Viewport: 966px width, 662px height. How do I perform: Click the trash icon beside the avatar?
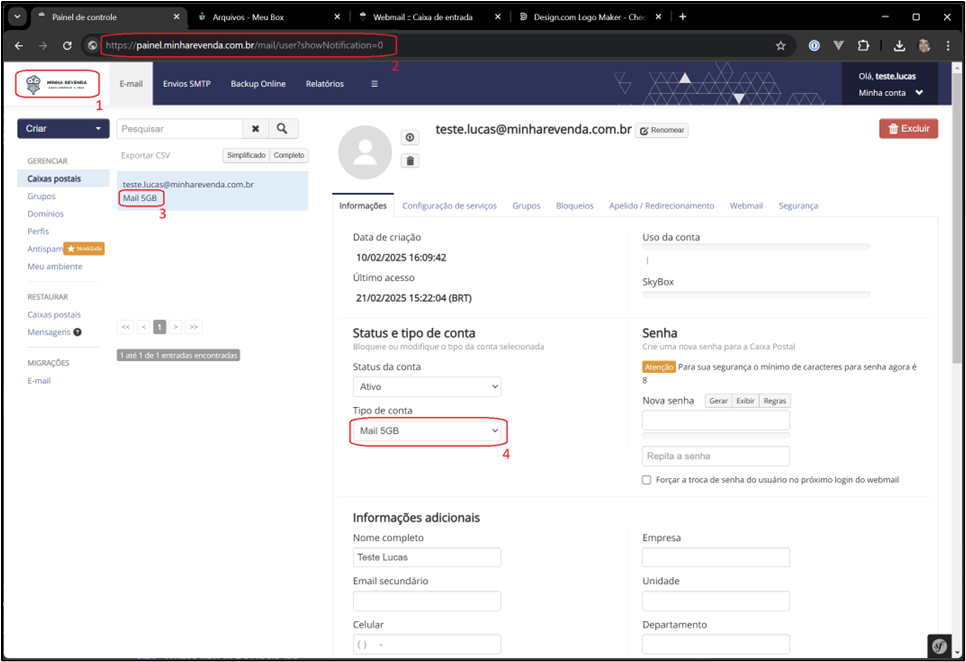410,160
